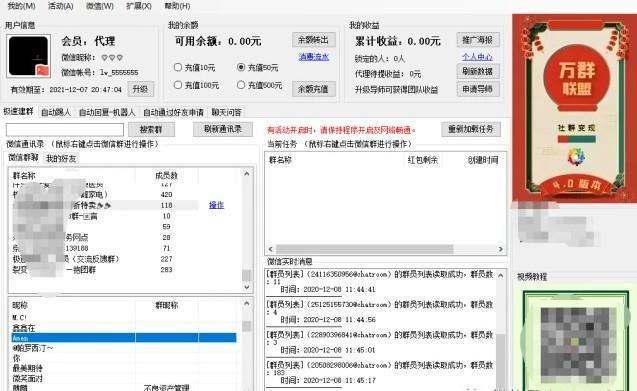Image resolution: width=637 pixels, height=391 pixels.
Task: Select the group row with 283 members
Action: 124,269
